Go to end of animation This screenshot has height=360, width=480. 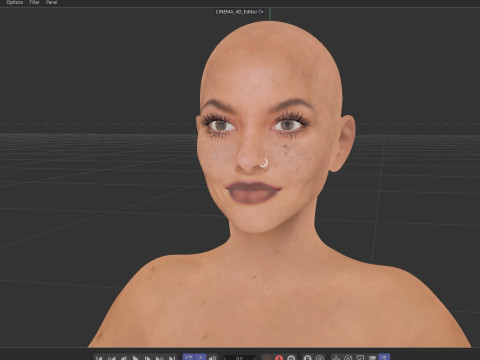pos(172,358)
